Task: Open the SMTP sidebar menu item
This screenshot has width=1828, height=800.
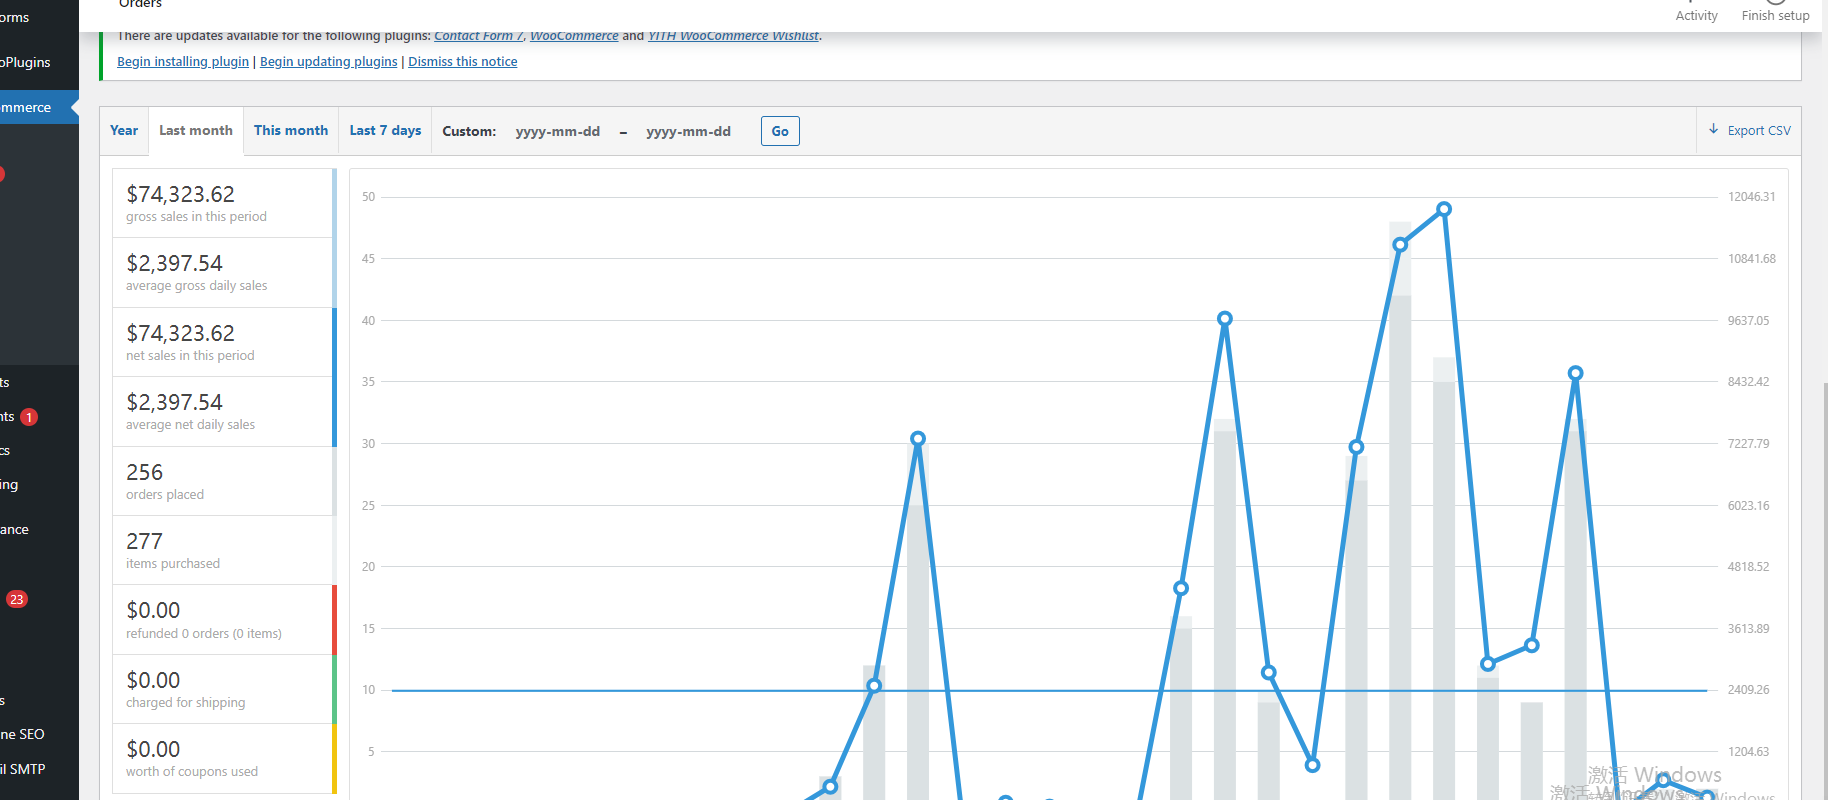Action: (39, 769)
